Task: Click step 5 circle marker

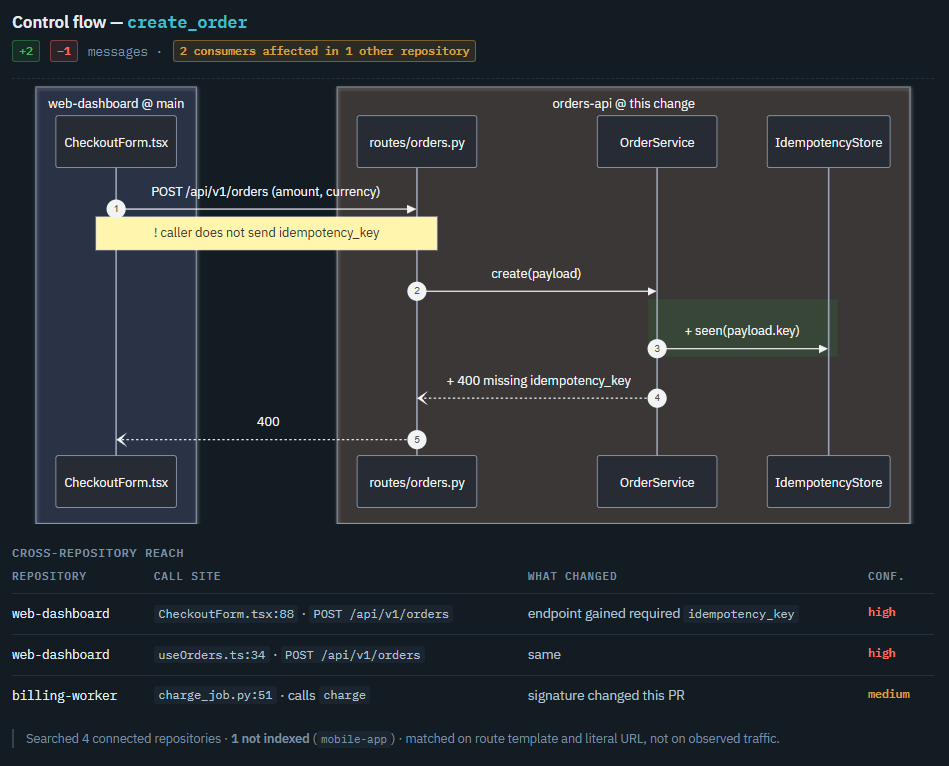Action: pyautogui.click(x=417, y=439)
